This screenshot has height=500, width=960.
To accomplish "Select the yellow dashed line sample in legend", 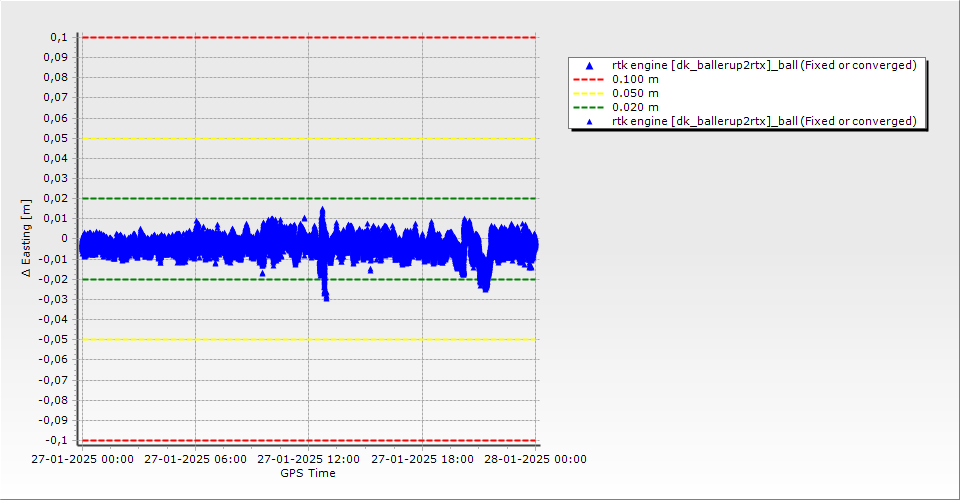I will (x=588, y=94).
